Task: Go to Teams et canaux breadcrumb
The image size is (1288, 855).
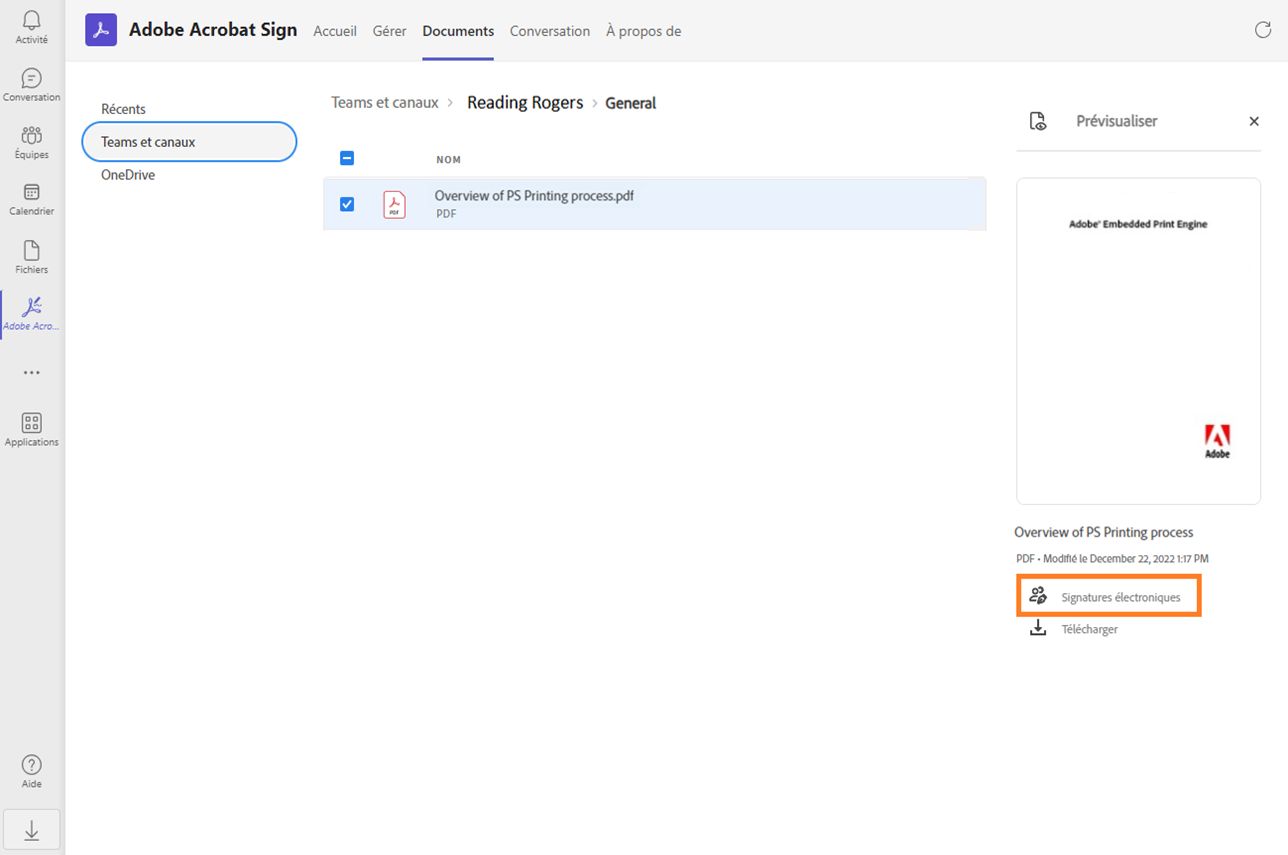Action: point(385,103)
